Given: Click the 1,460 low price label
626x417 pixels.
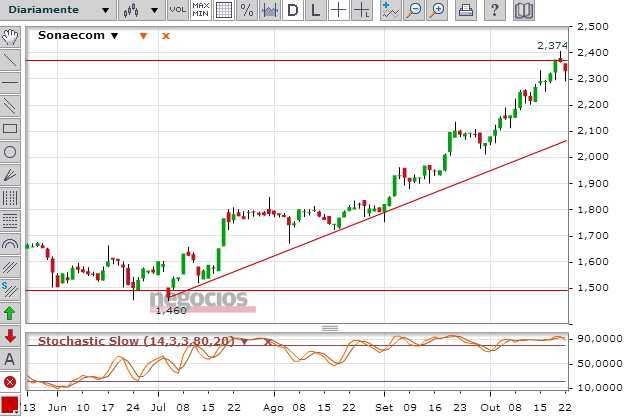Looking at the screenshot, I should (171, 310).
